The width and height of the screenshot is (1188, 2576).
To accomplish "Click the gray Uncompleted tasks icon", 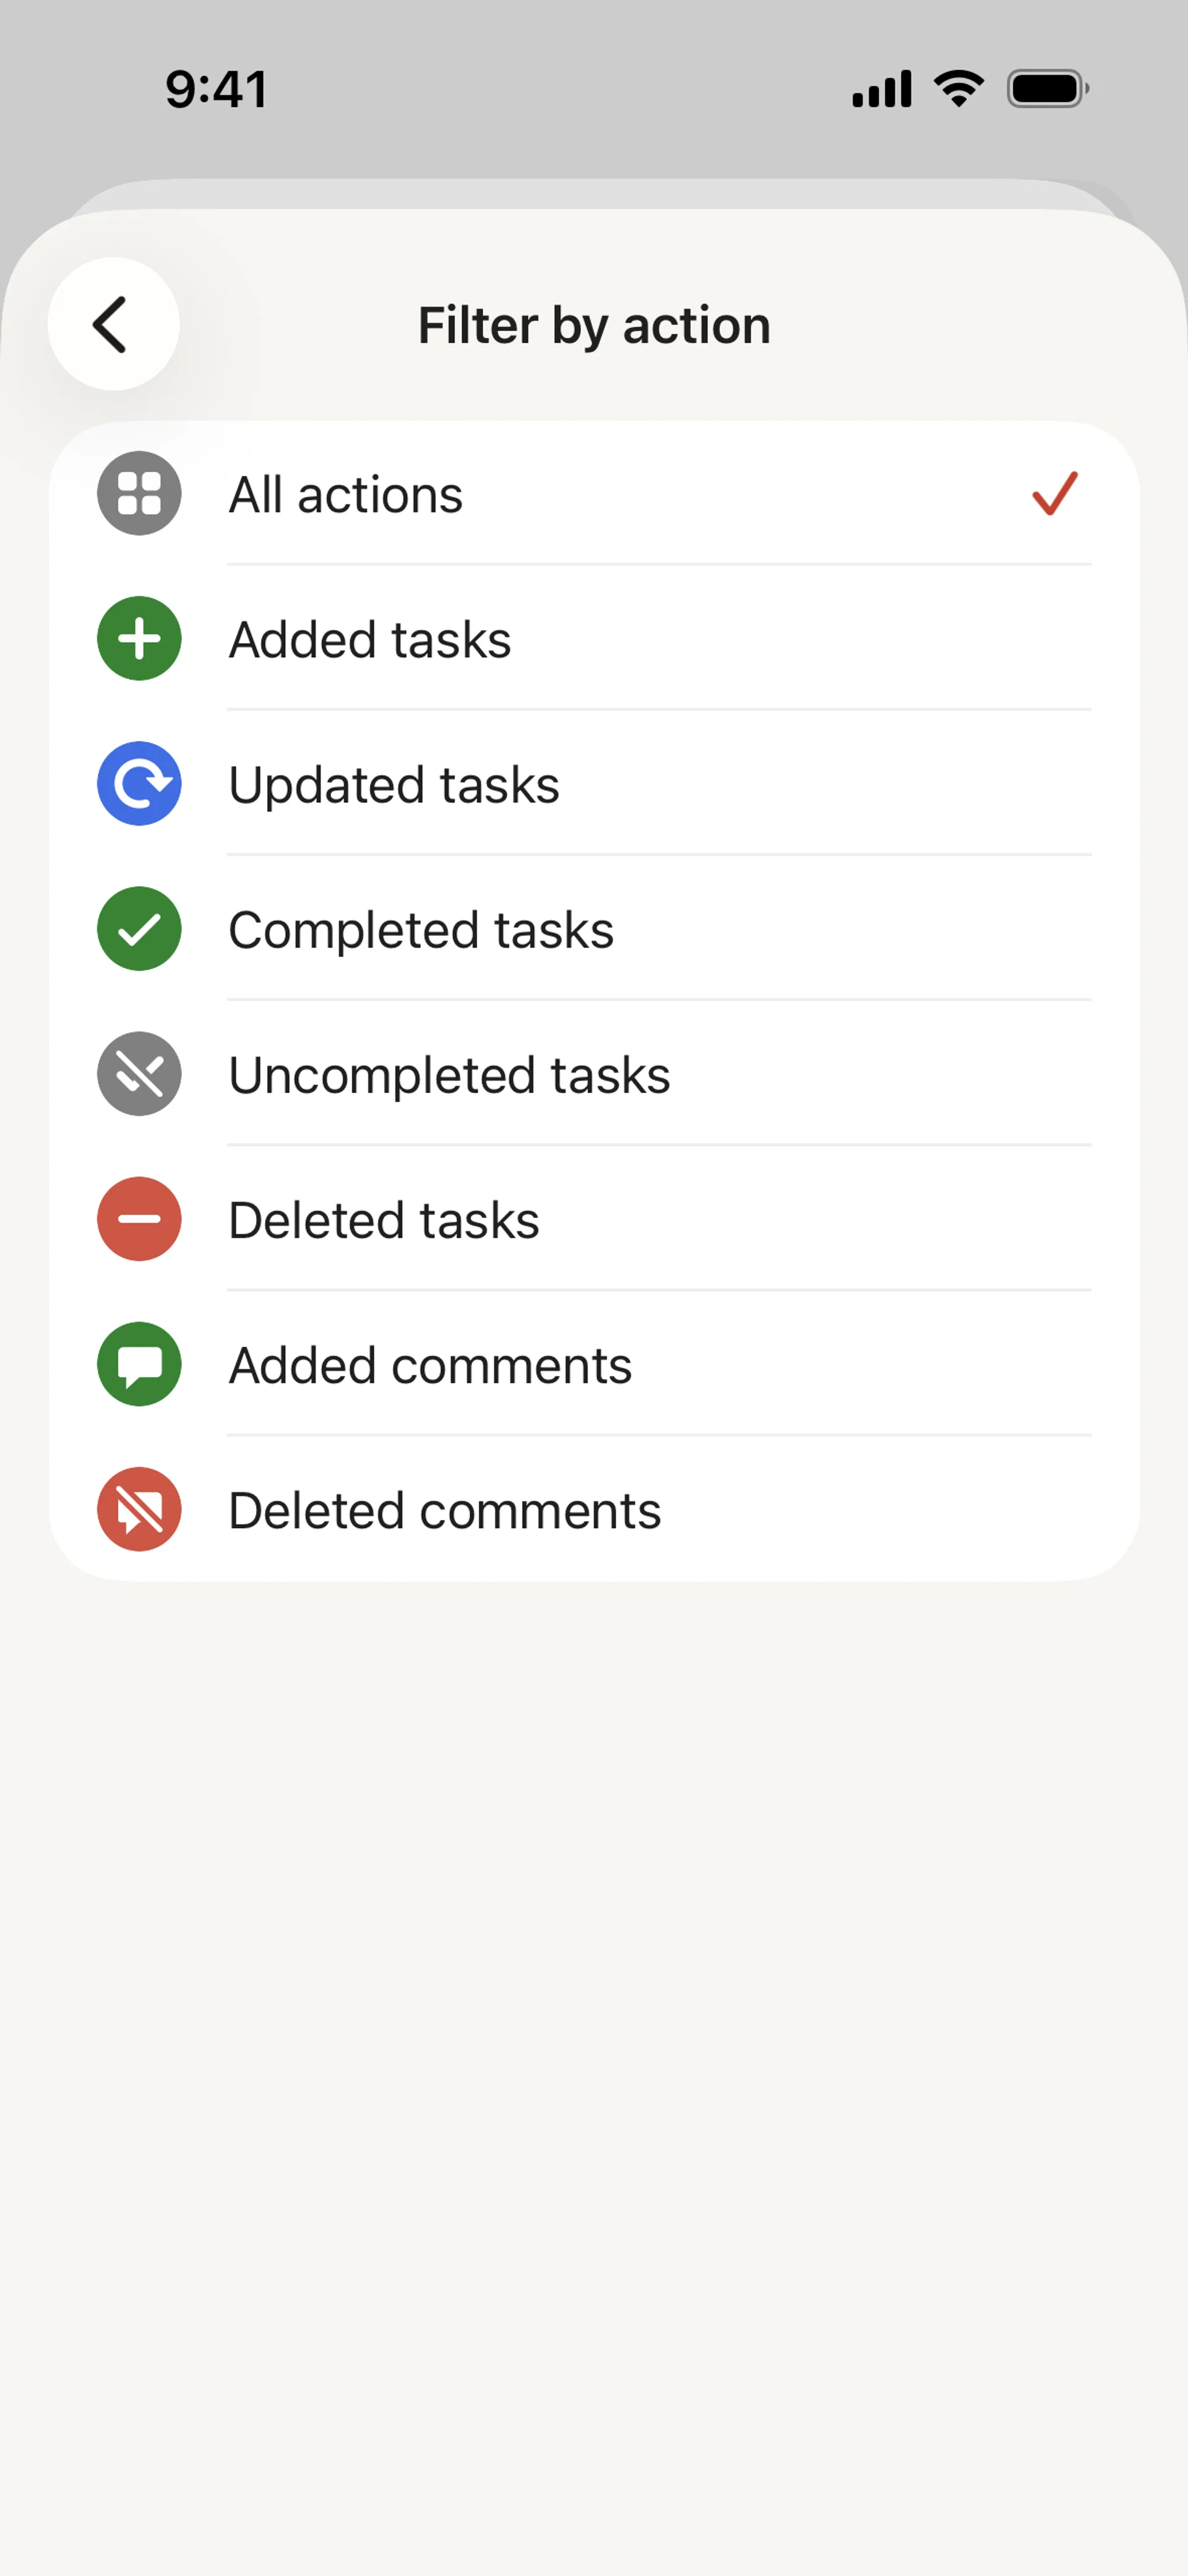I will pos(139,1073).
